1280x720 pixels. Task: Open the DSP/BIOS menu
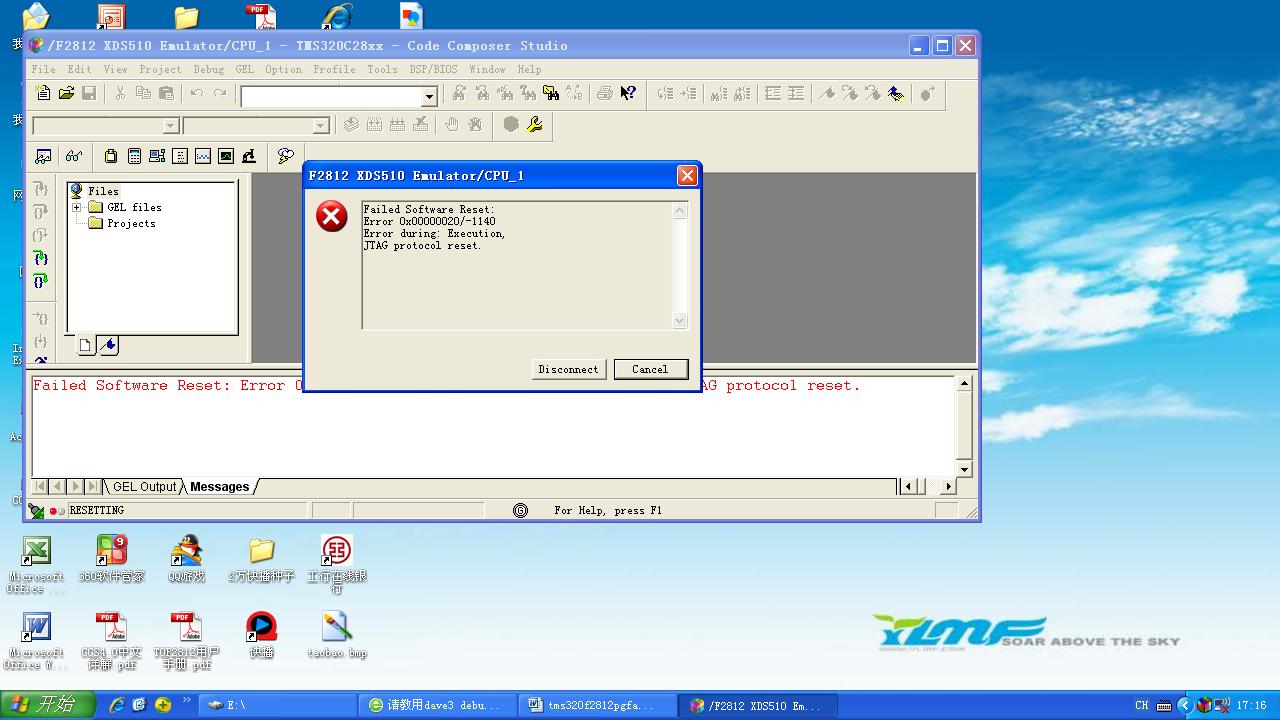tap(433, 69)
